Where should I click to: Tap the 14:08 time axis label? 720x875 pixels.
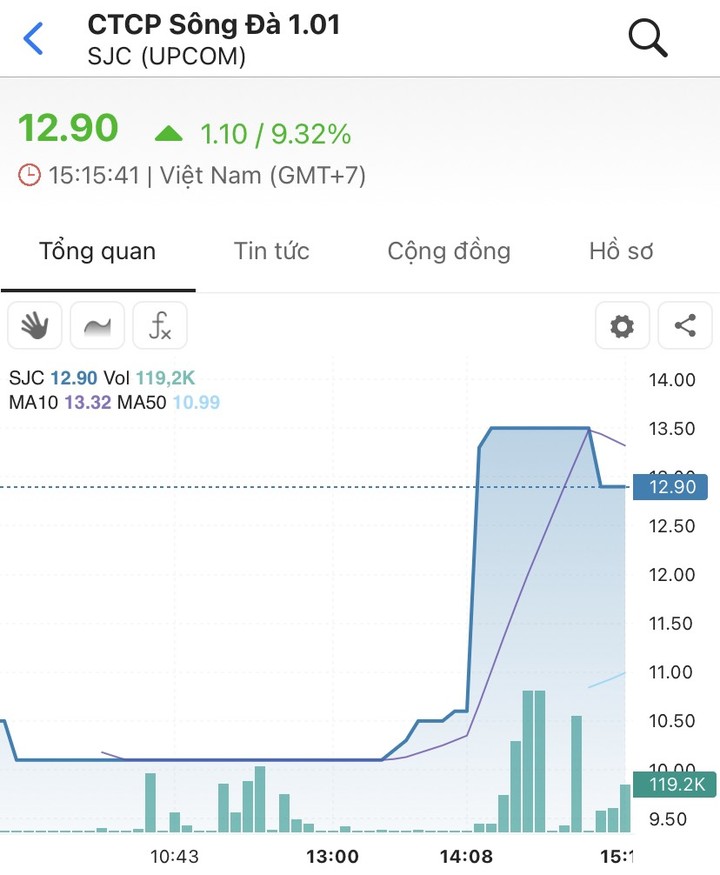[466, 857]
